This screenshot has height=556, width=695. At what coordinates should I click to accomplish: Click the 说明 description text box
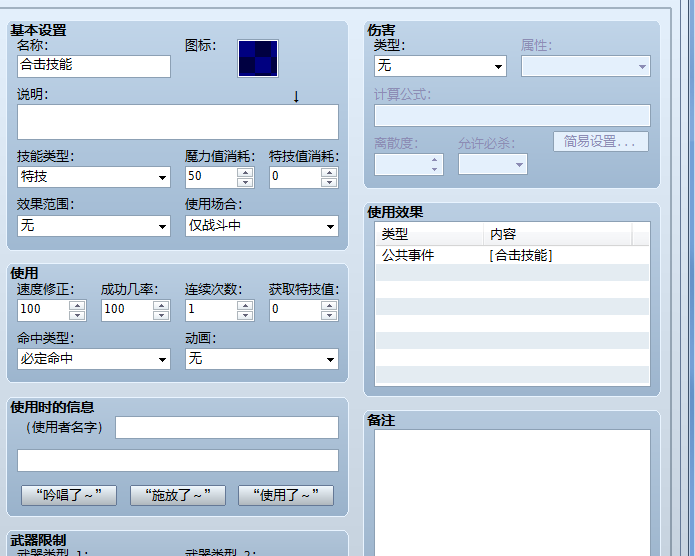pyautogui.click(x=178, y=122)
